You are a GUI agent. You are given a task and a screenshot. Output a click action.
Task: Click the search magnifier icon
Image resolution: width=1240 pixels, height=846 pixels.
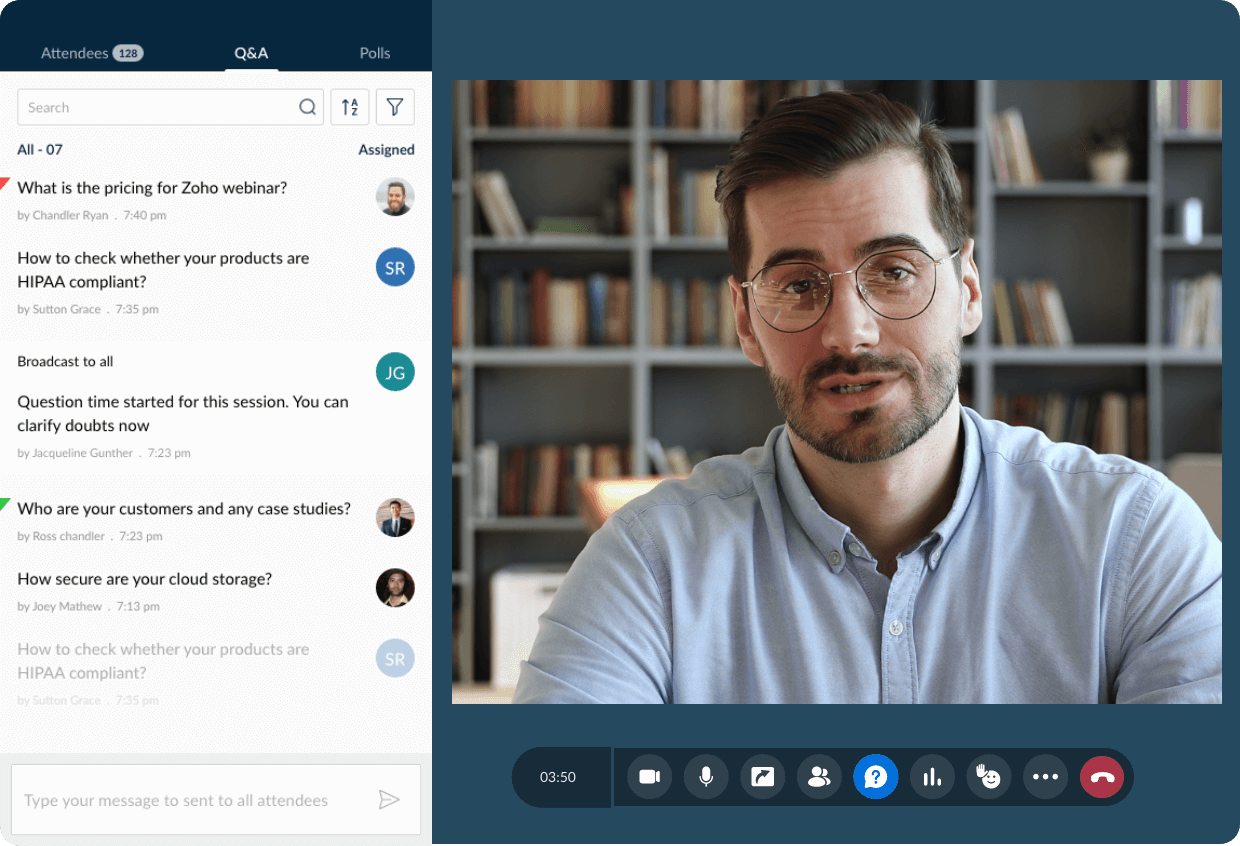[307, 107]
